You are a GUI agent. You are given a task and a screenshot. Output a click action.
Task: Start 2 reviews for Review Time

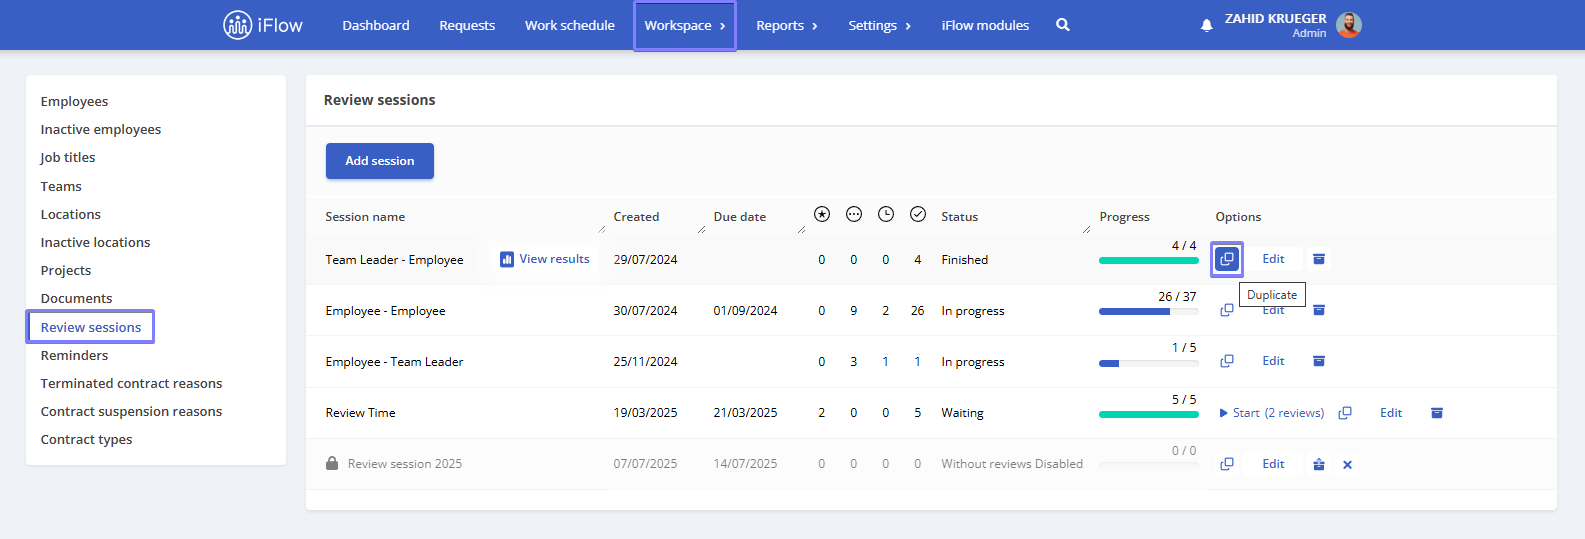point(1272,413)
